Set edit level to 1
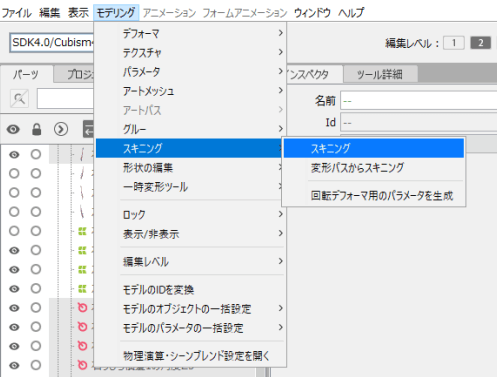The height and width of the screenshot is (377, 497). coord(454,43)
